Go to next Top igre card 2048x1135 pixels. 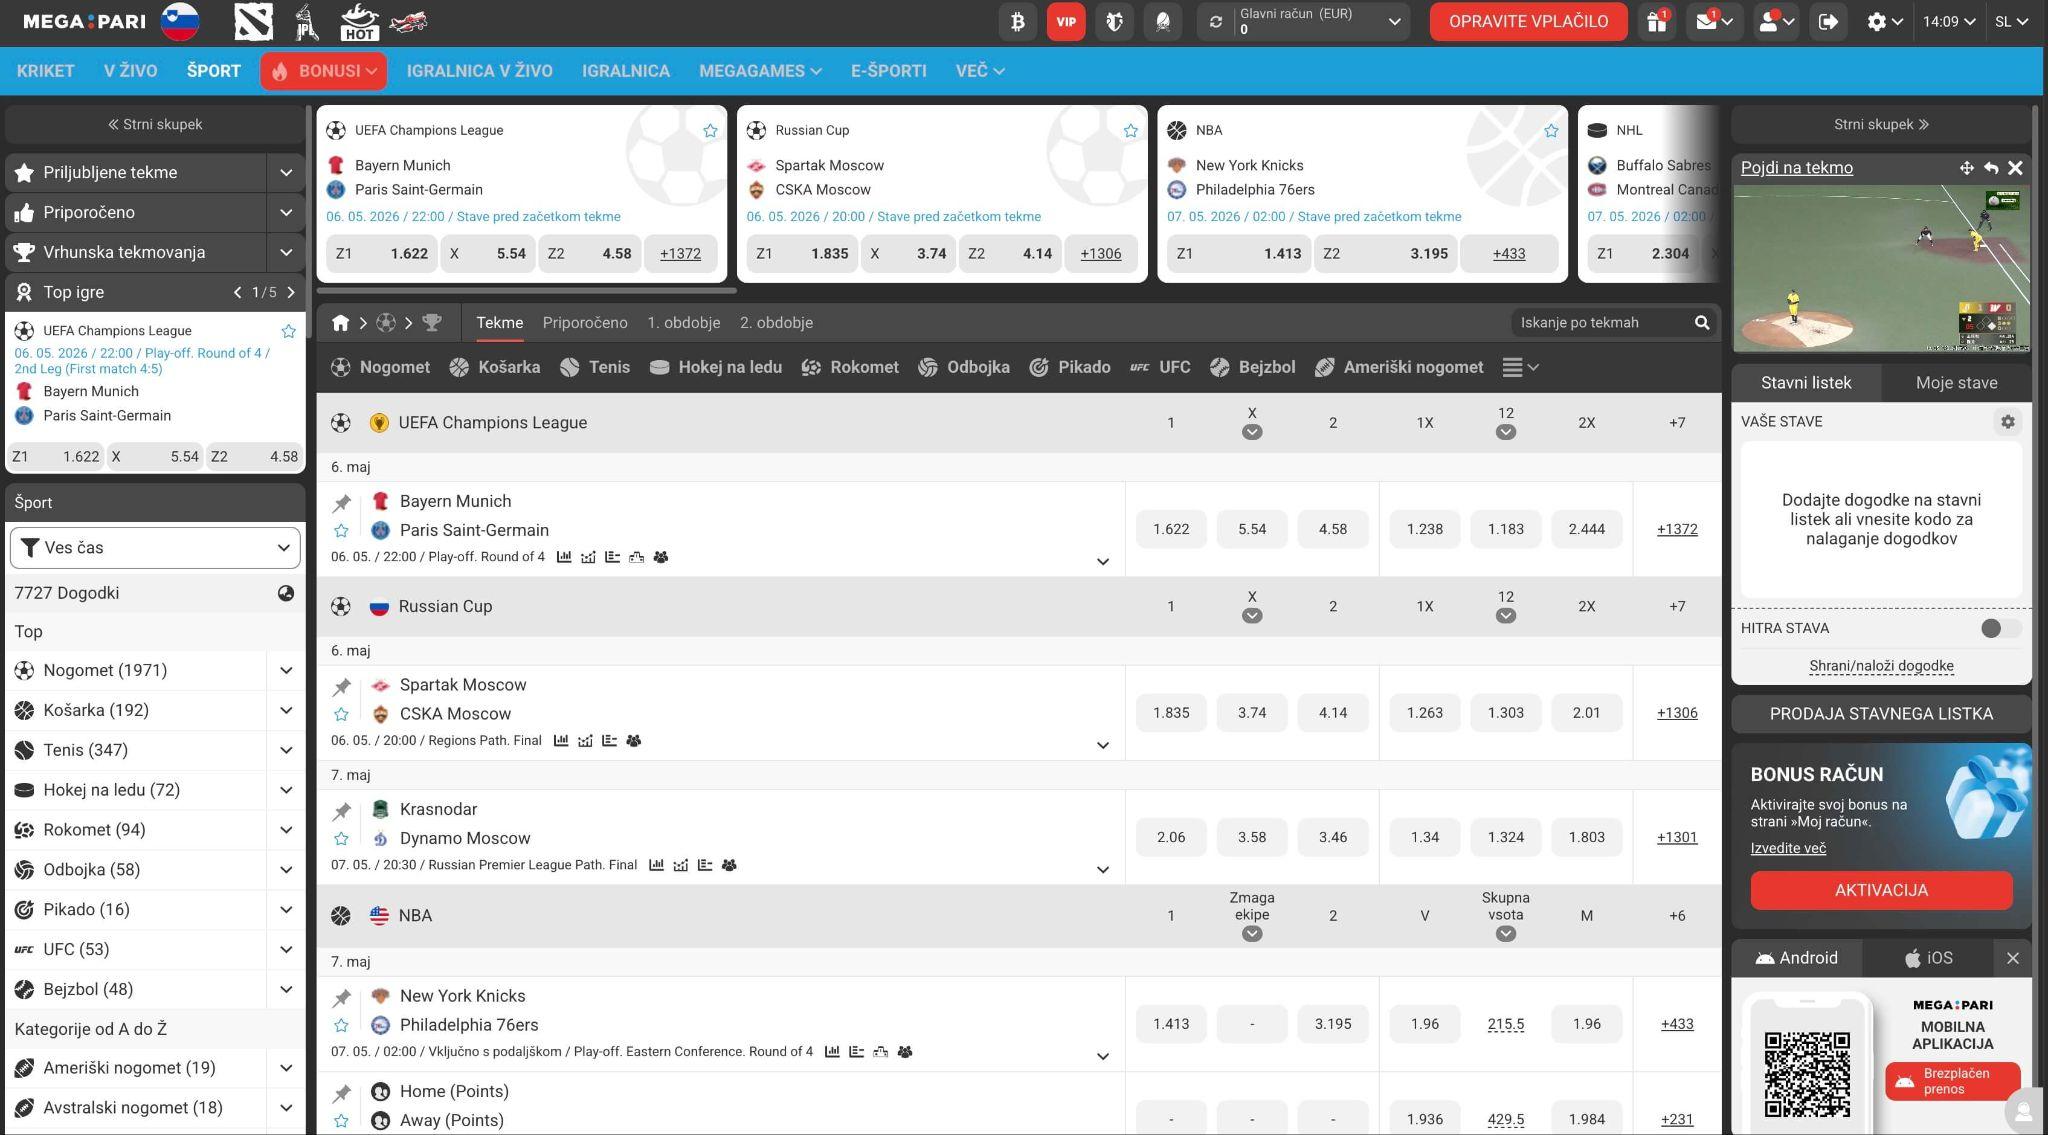(291, 293)
